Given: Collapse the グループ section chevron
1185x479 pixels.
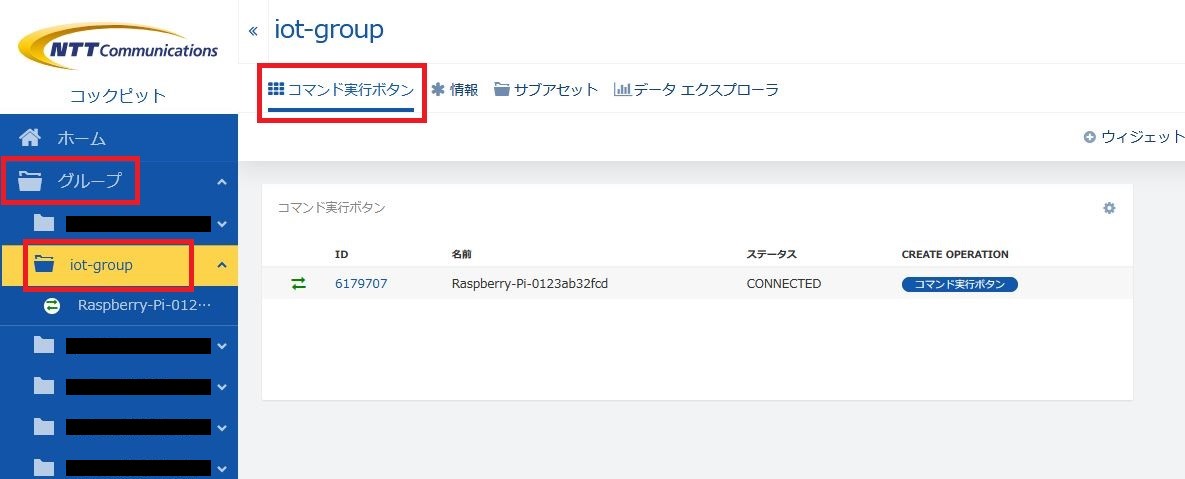Looking at the screenshot, I should pyautogui.click(x=221, y=182).
